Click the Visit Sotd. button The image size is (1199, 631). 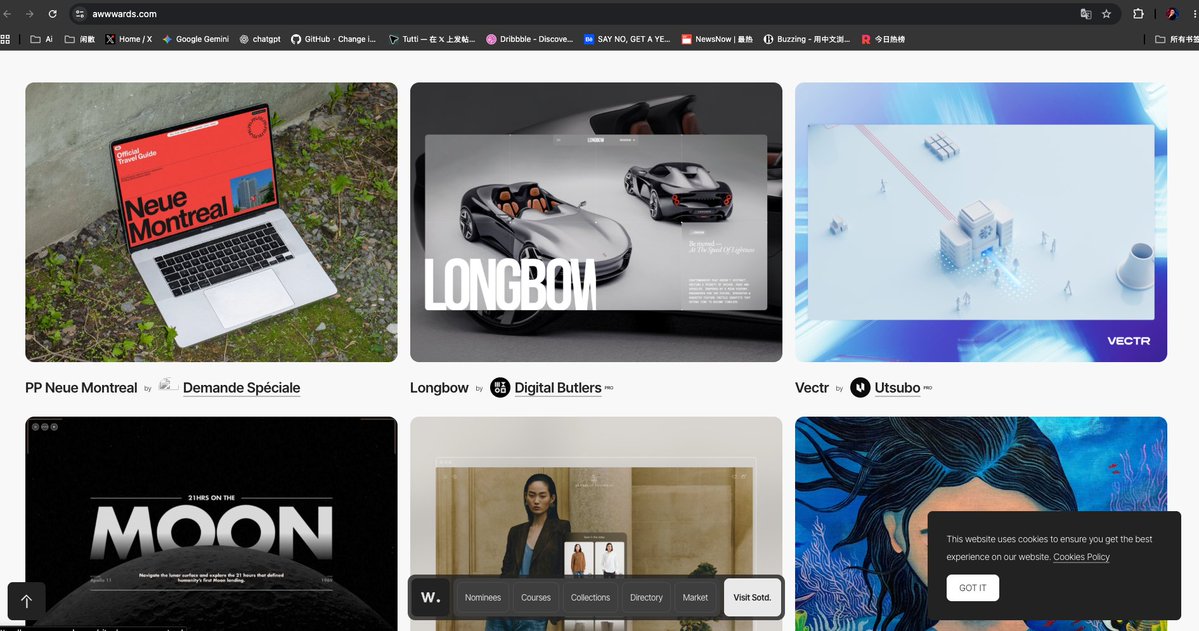[752, 597]
